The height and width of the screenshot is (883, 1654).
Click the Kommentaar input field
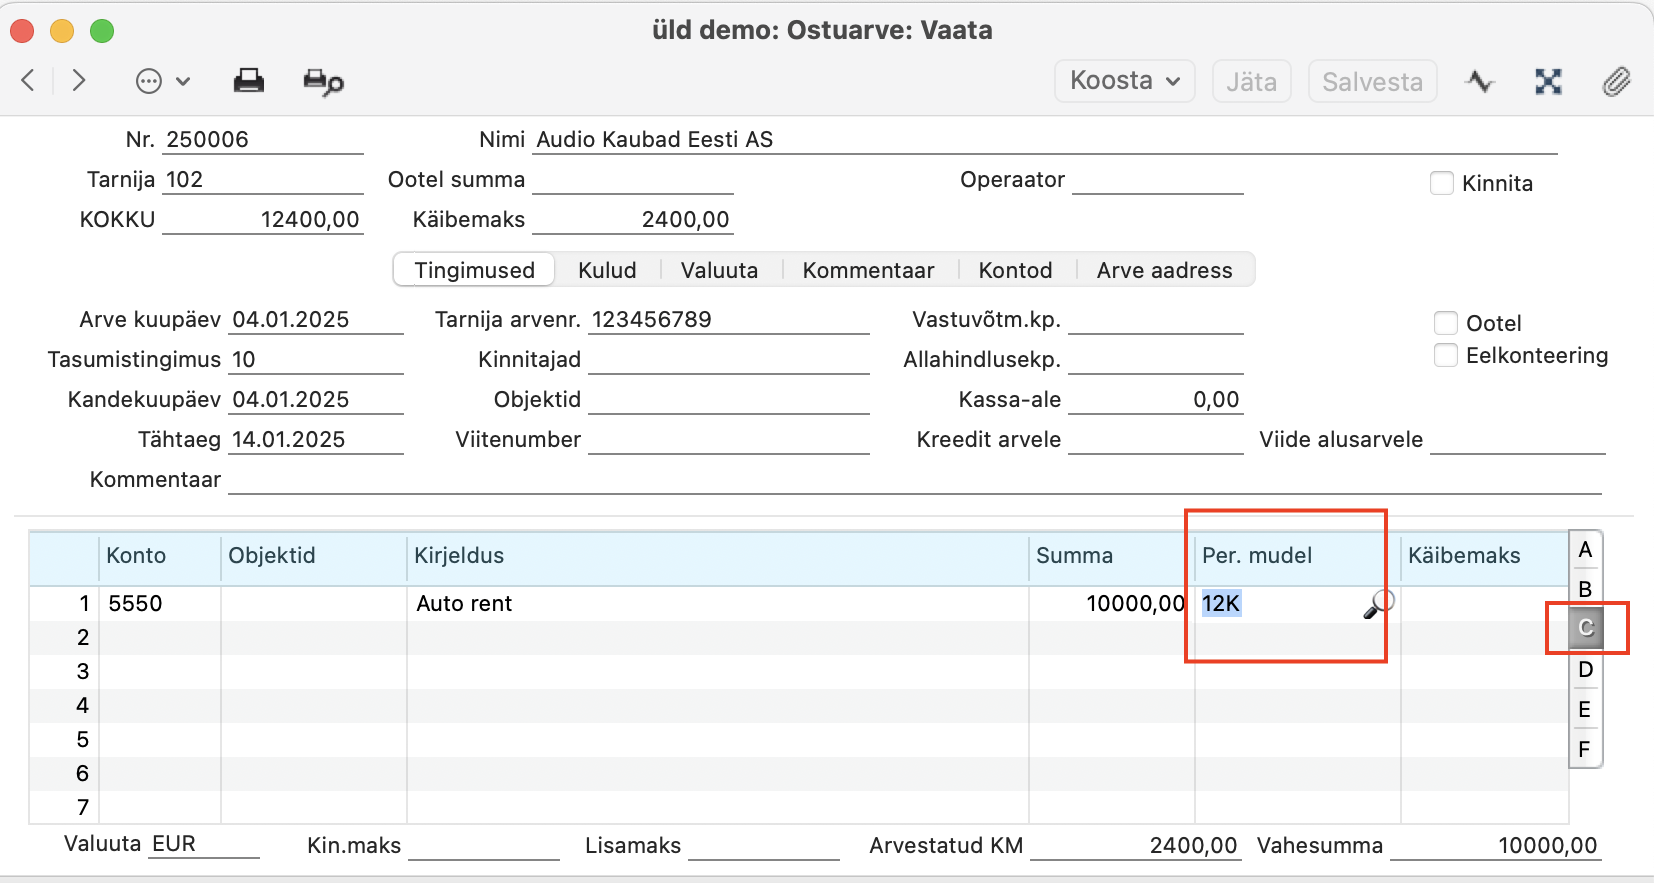coord(914,480)
